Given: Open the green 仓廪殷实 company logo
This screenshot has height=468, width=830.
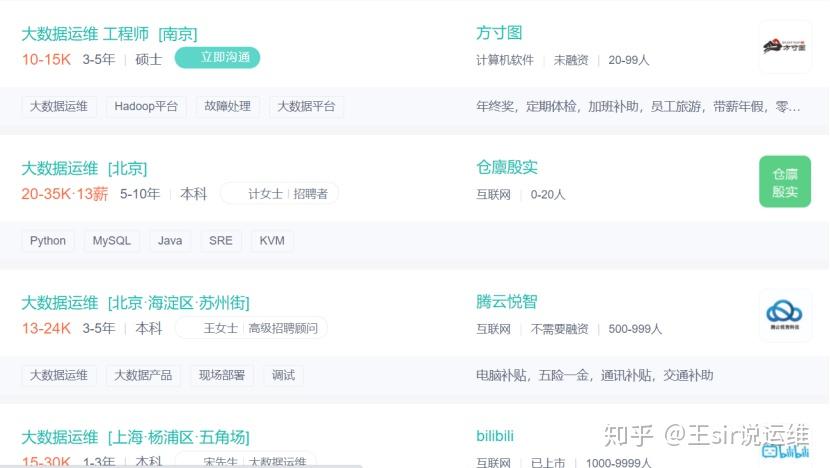Looking at the screenshot, I should pyautogui.click(x=784, y=182).
